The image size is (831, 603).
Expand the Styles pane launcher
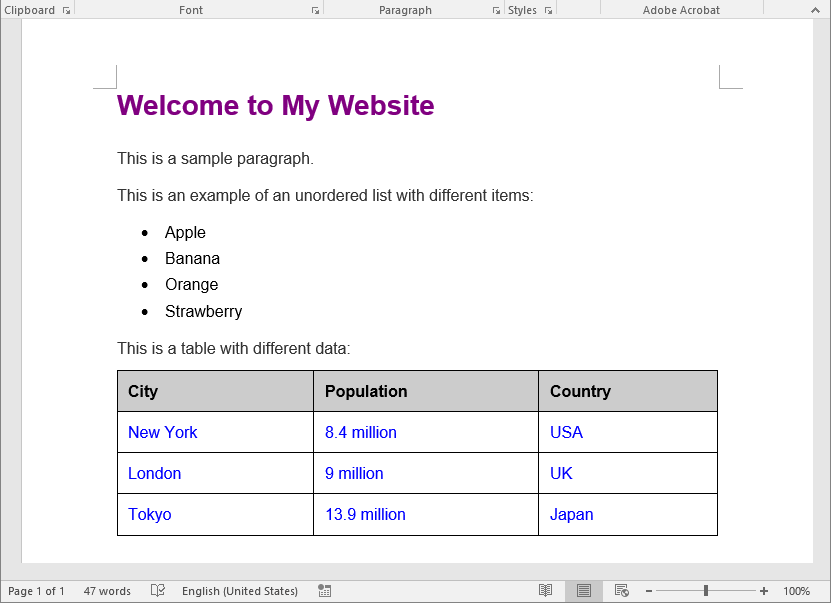(x=547, y=9)
